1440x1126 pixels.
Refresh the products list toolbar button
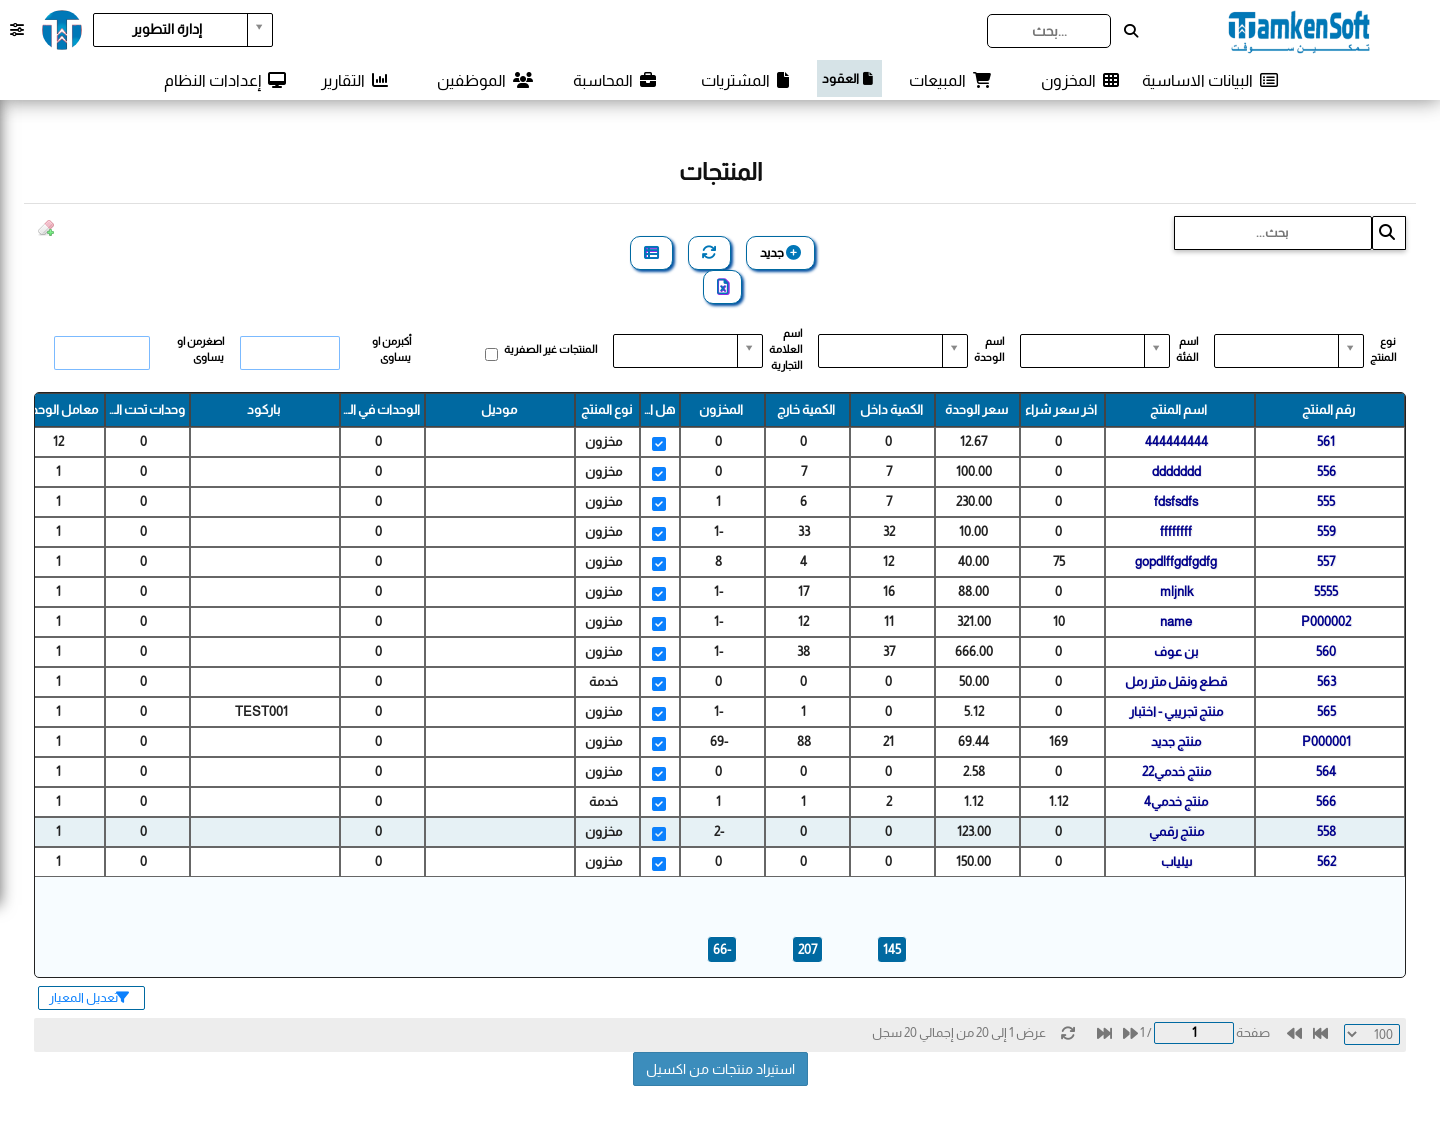tap(710, 253)
